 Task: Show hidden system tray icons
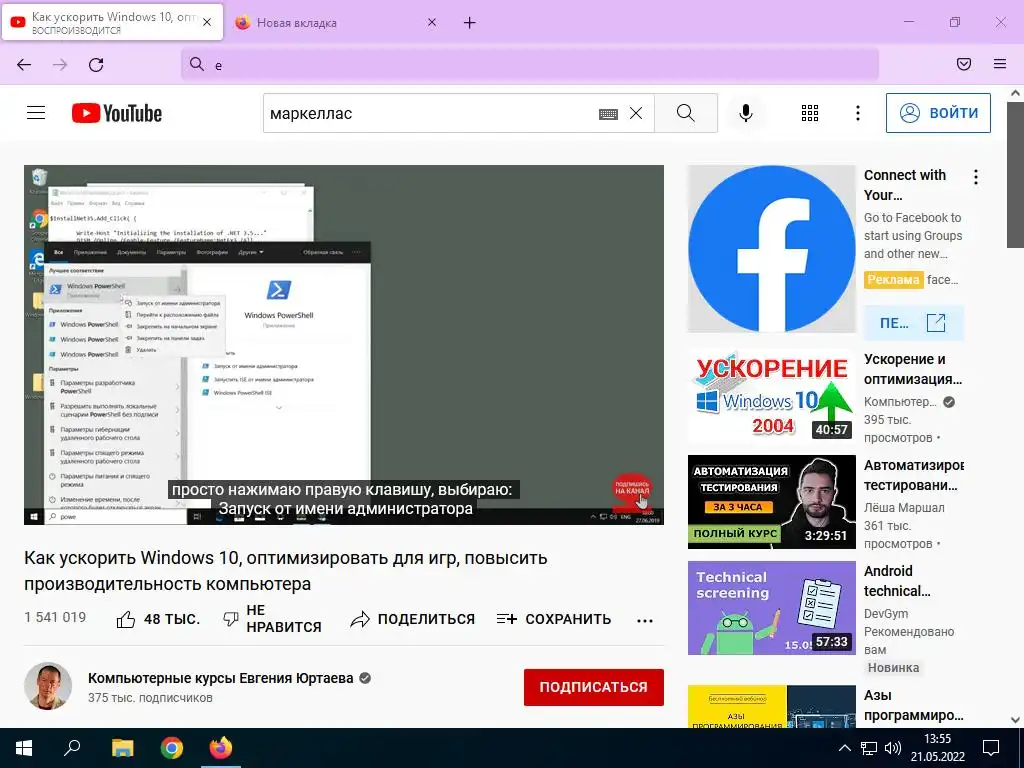(844, 748)
